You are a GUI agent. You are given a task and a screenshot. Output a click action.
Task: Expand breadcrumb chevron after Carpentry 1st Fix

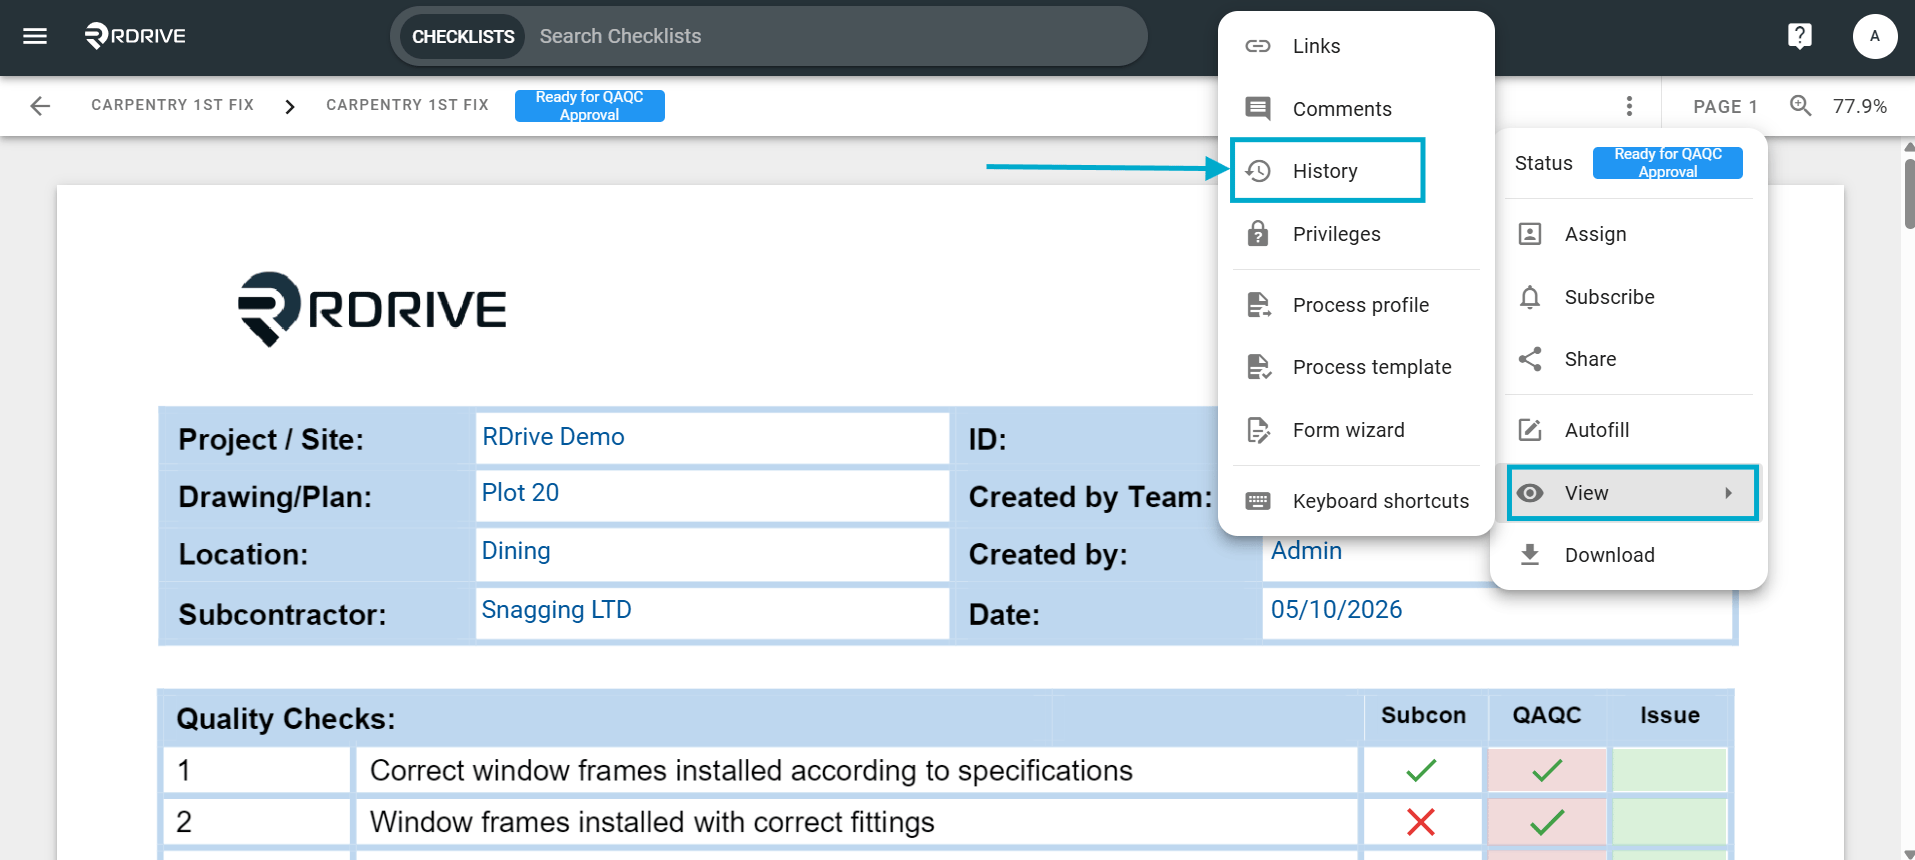[x=290, y=106]
